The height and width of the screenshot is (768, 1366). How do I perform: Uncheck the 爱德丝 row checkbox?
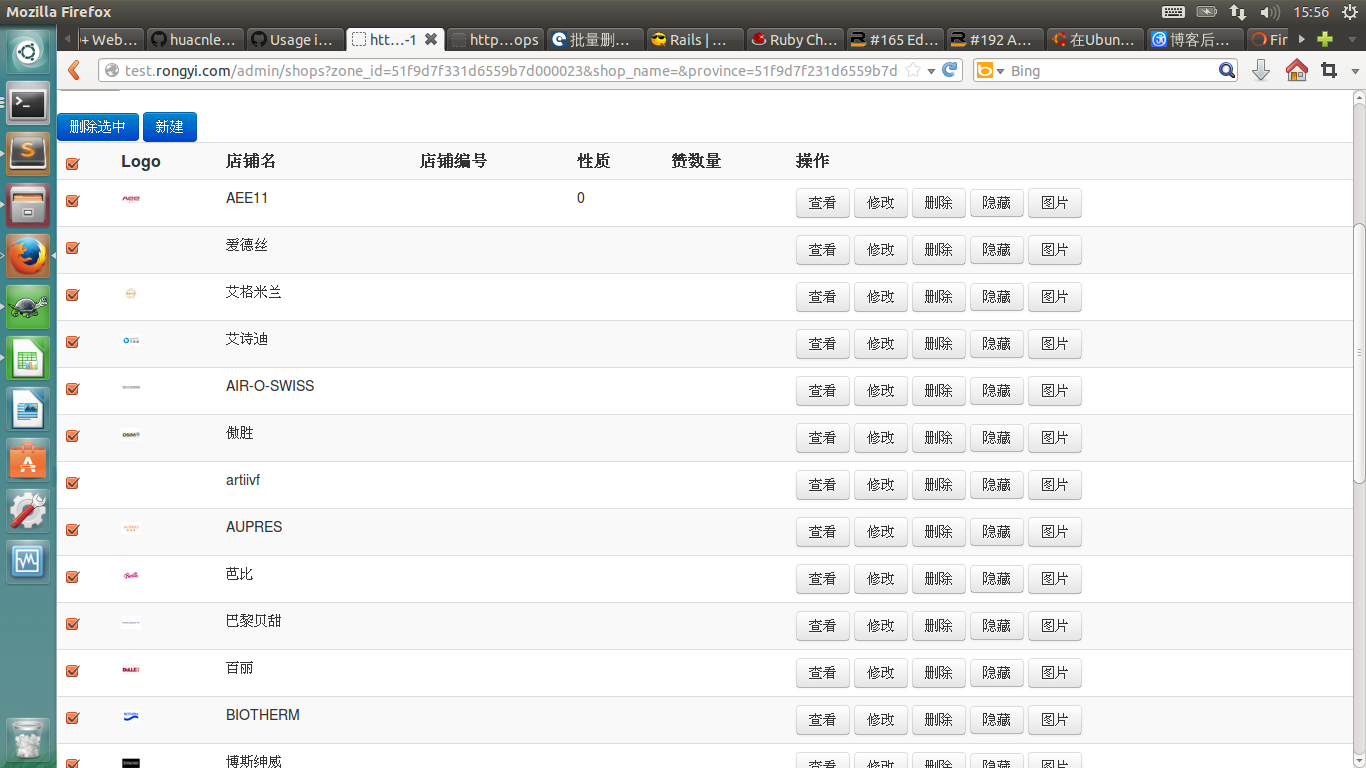(72, 248)
